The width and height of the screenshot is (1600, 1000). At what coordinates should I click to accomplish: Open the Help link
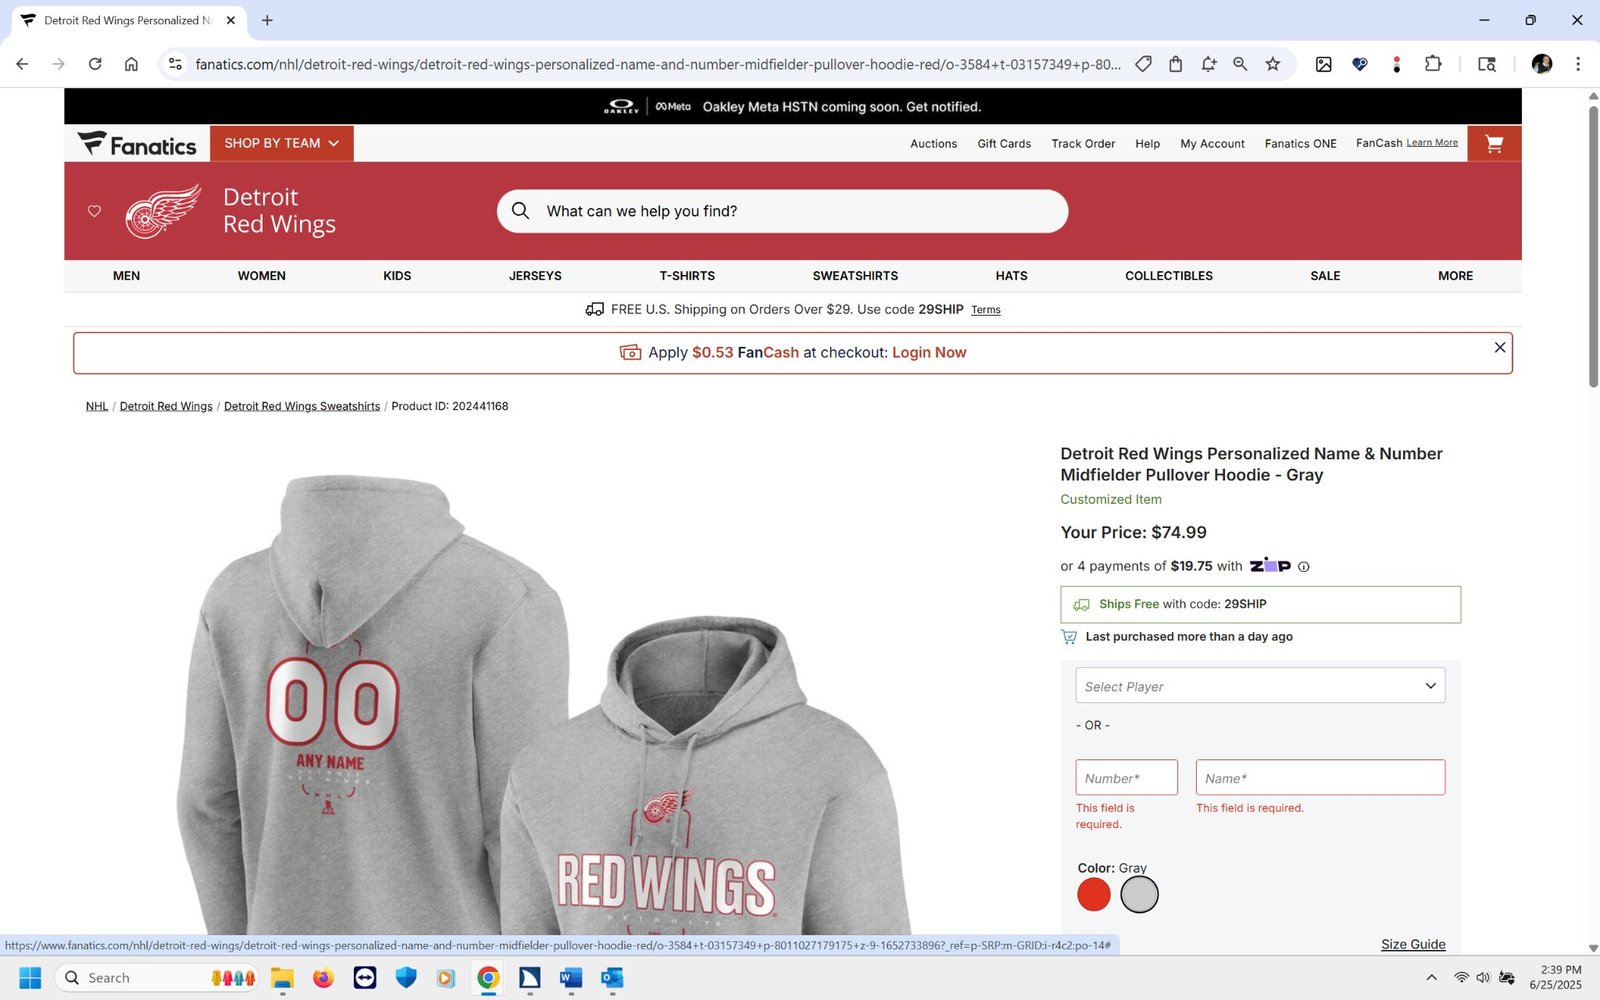(1147, 144)
